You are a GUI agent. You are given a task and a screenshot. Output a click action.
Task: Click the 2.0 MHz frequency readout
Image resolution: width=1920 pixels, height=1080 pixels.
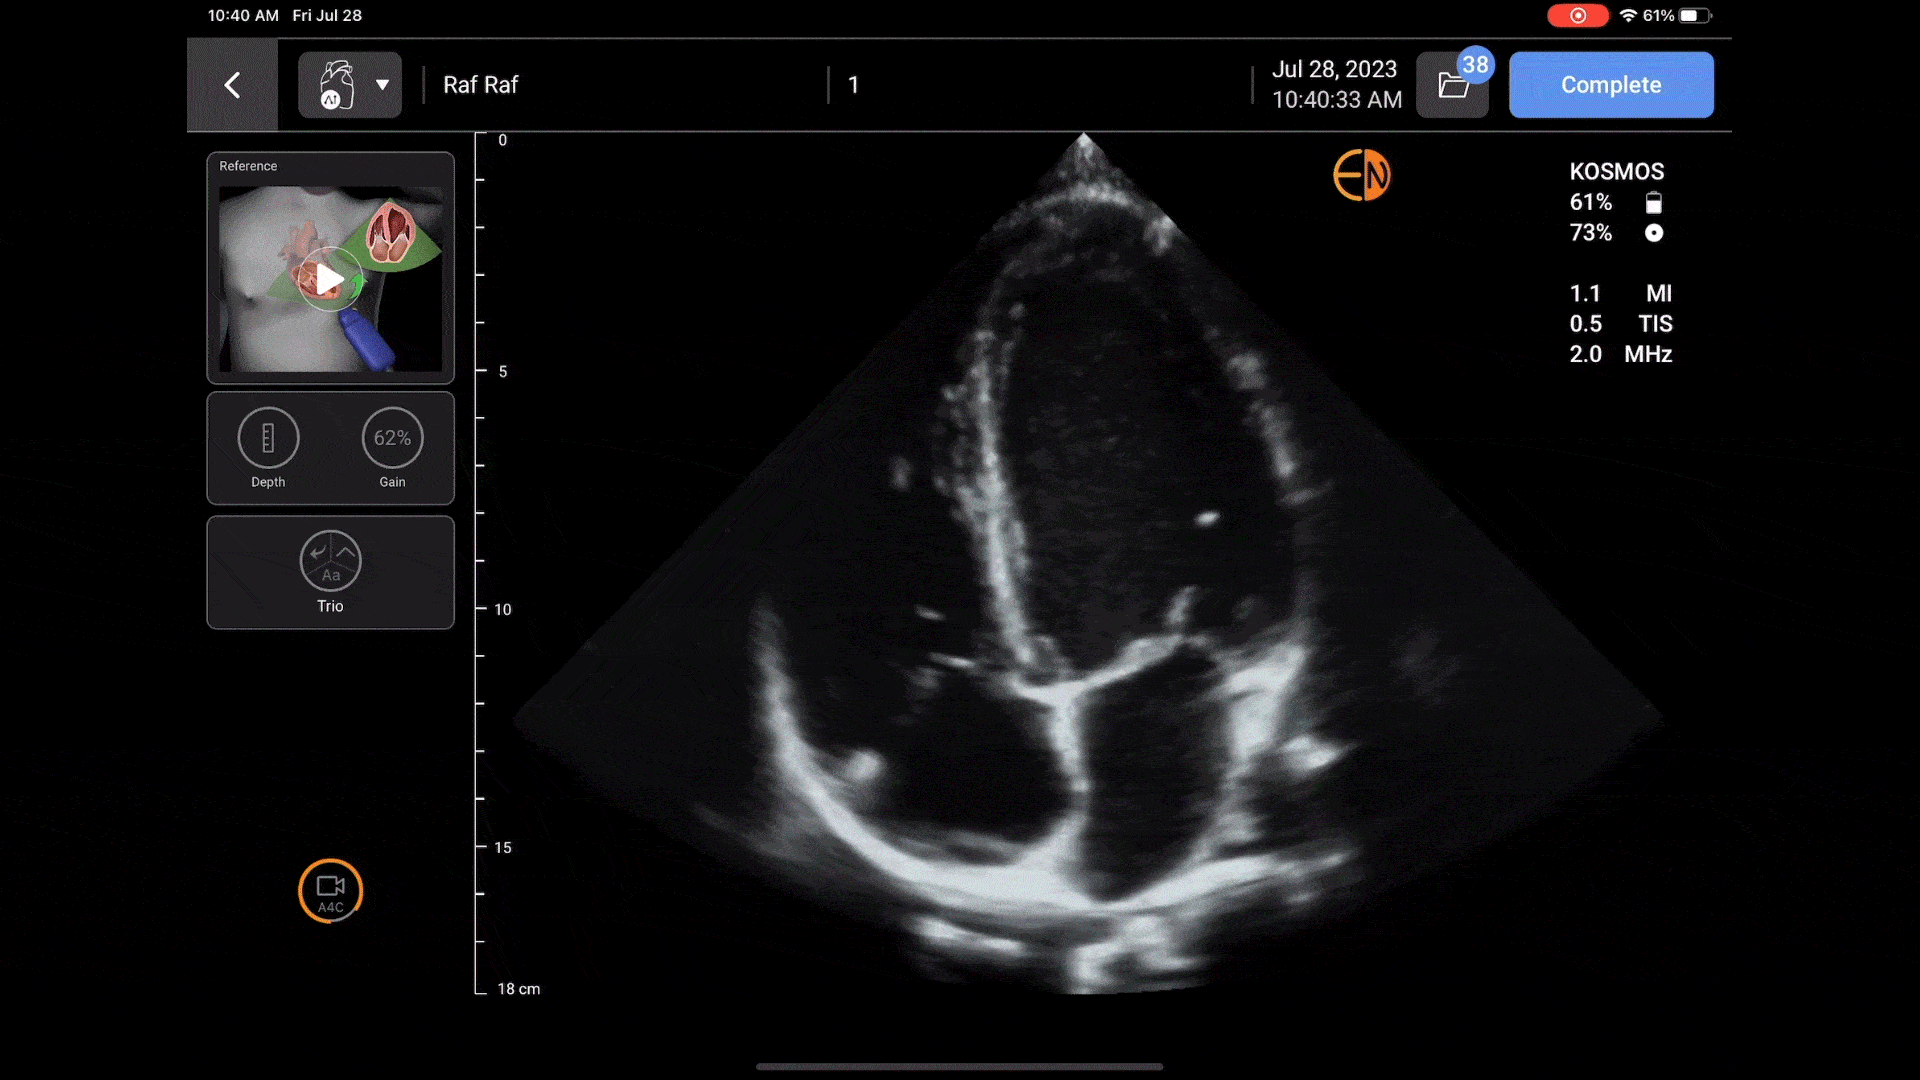coord(1620,354)
